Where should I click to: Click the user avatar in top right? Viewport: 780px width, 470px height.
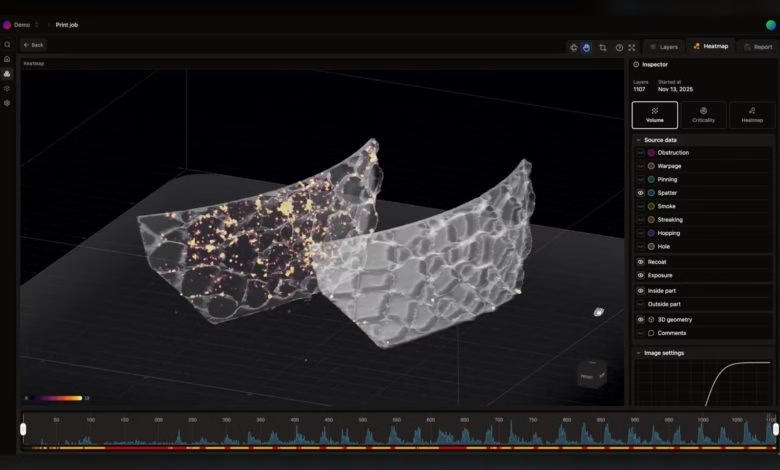(770, 24)
